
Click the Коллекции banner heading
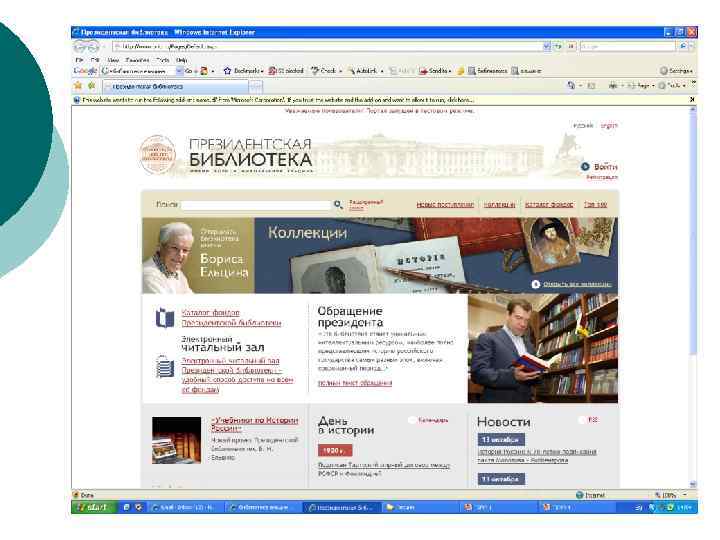307,232
